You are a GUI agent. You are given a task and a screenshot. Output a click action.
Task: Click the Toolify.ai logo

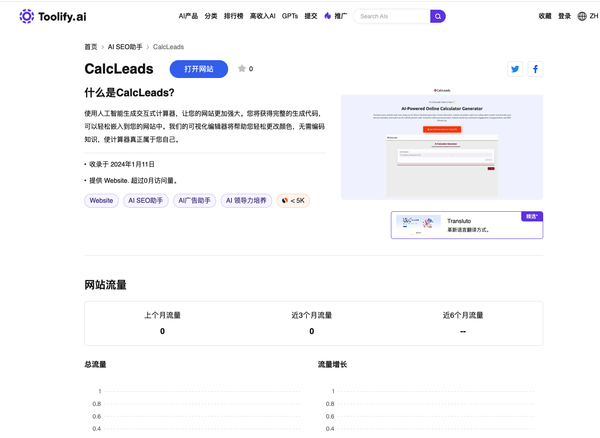[x=53, y=16]
